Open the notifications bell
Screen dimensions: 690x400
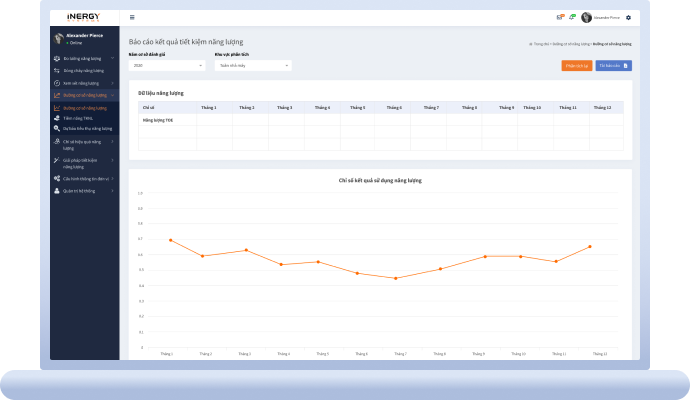click(x=572, y=17)
